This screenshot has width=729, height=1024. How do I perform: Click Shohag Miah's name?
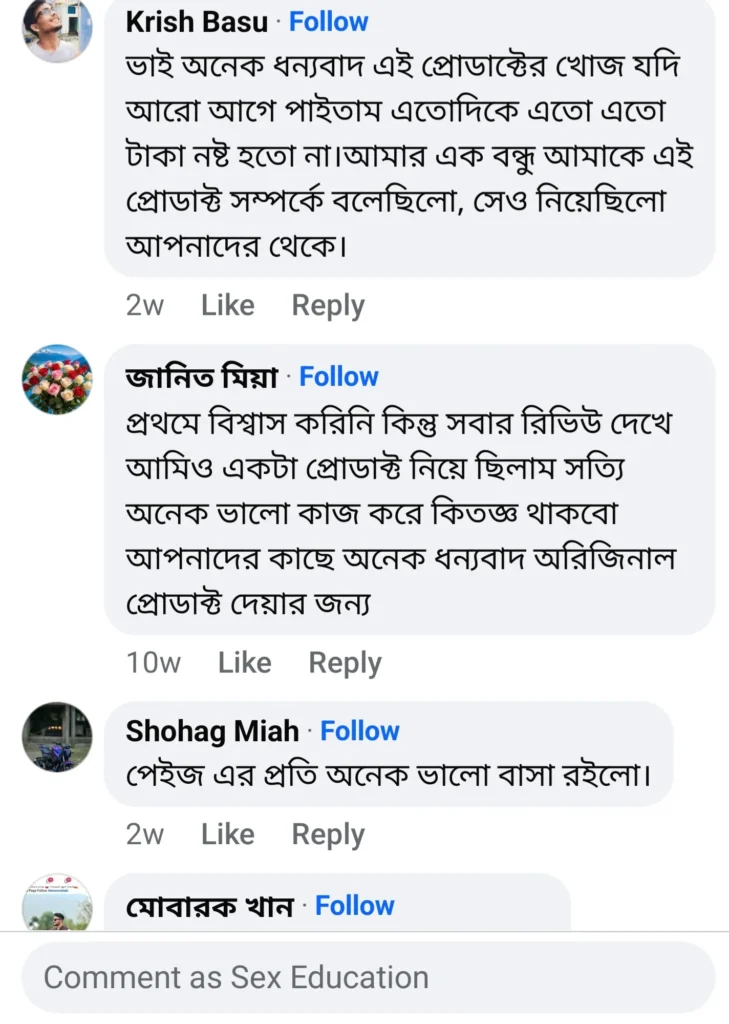pos(209,731)
